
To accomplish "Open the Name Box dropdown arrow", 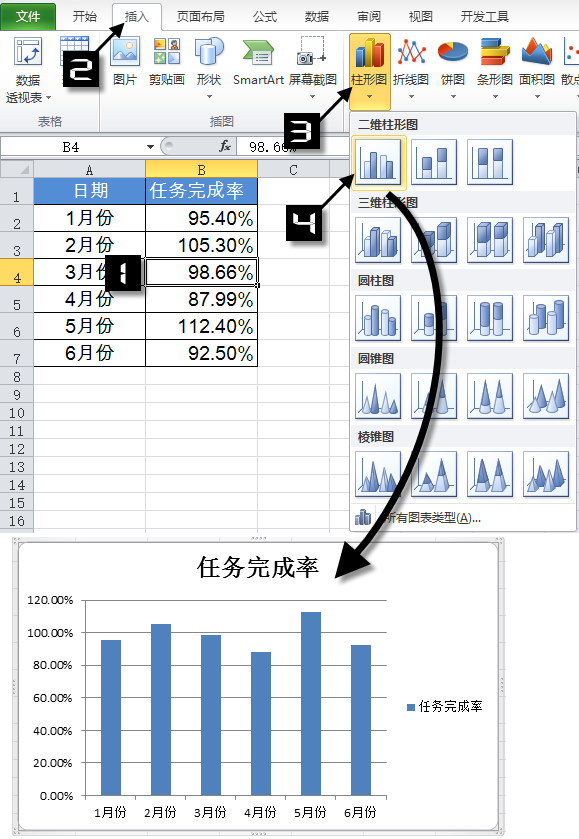I will (x=150, y=147).
